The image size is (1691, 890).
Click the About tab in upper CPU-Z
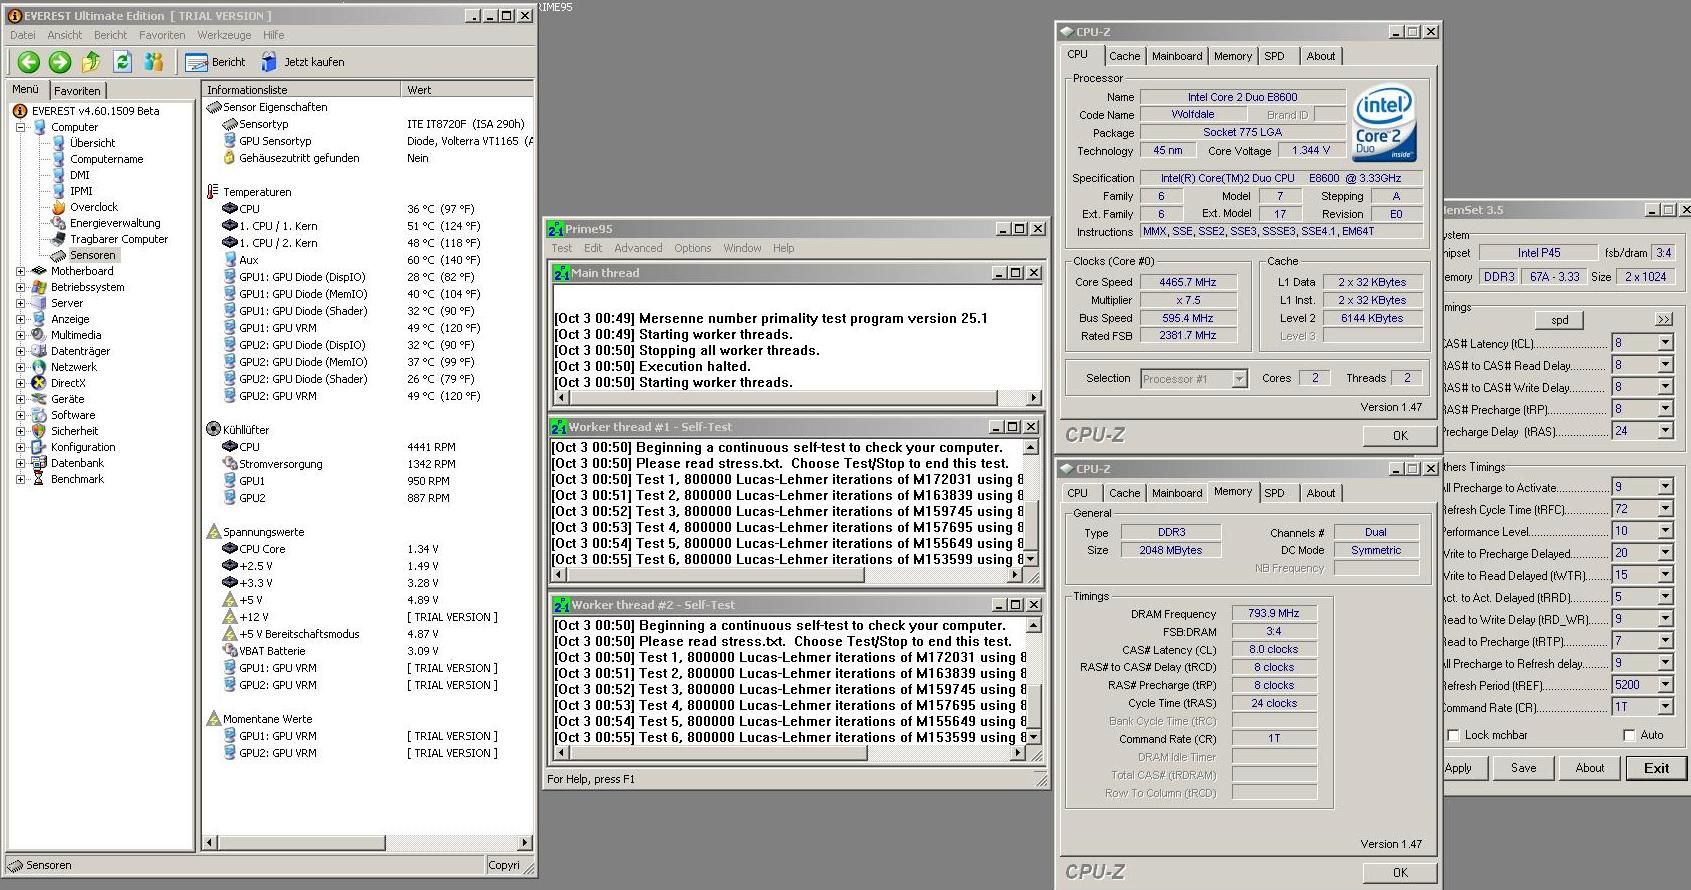click(1321, 56)
